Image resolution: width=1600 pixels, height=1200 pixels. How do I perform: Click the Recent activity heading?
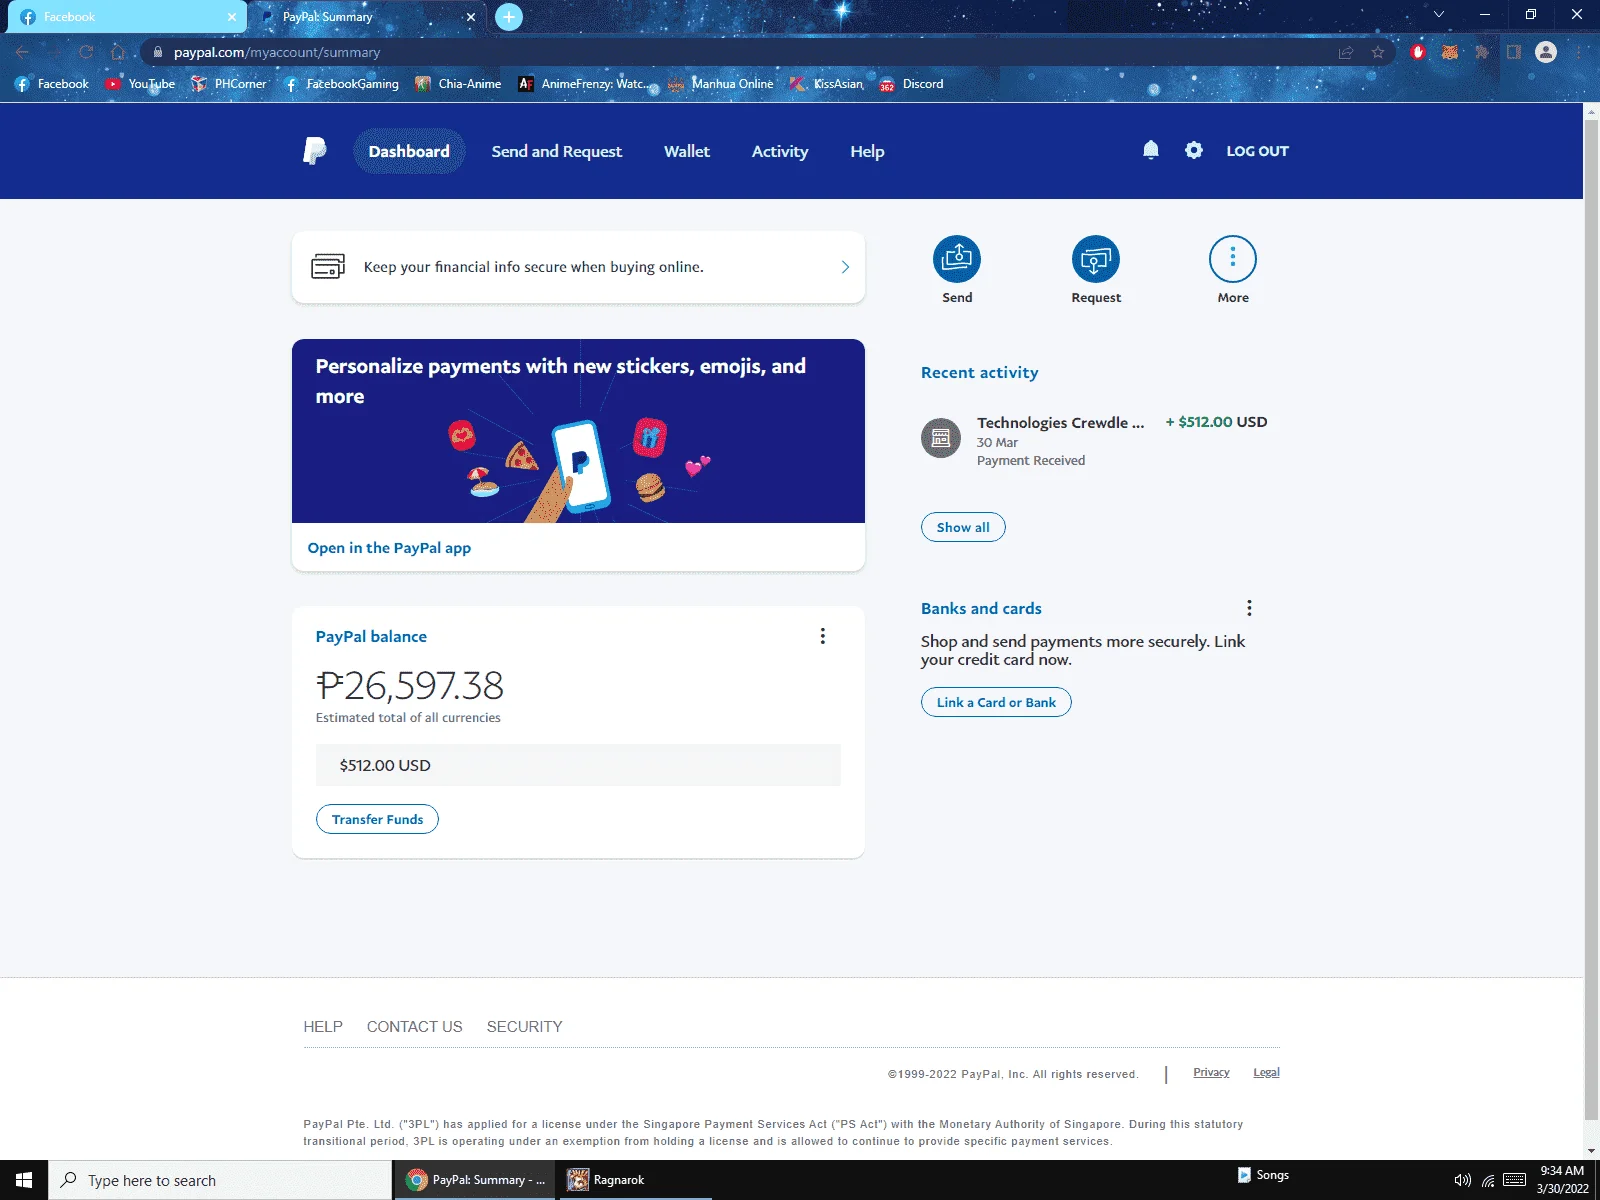(x=980, y=372)
